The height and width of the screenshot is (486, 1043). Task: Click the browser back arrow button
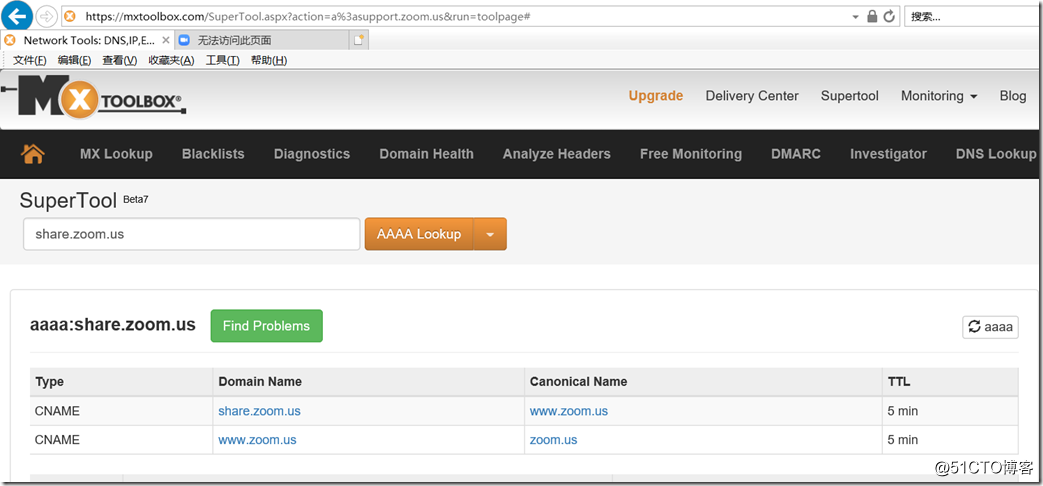click(x=17, y=15)
